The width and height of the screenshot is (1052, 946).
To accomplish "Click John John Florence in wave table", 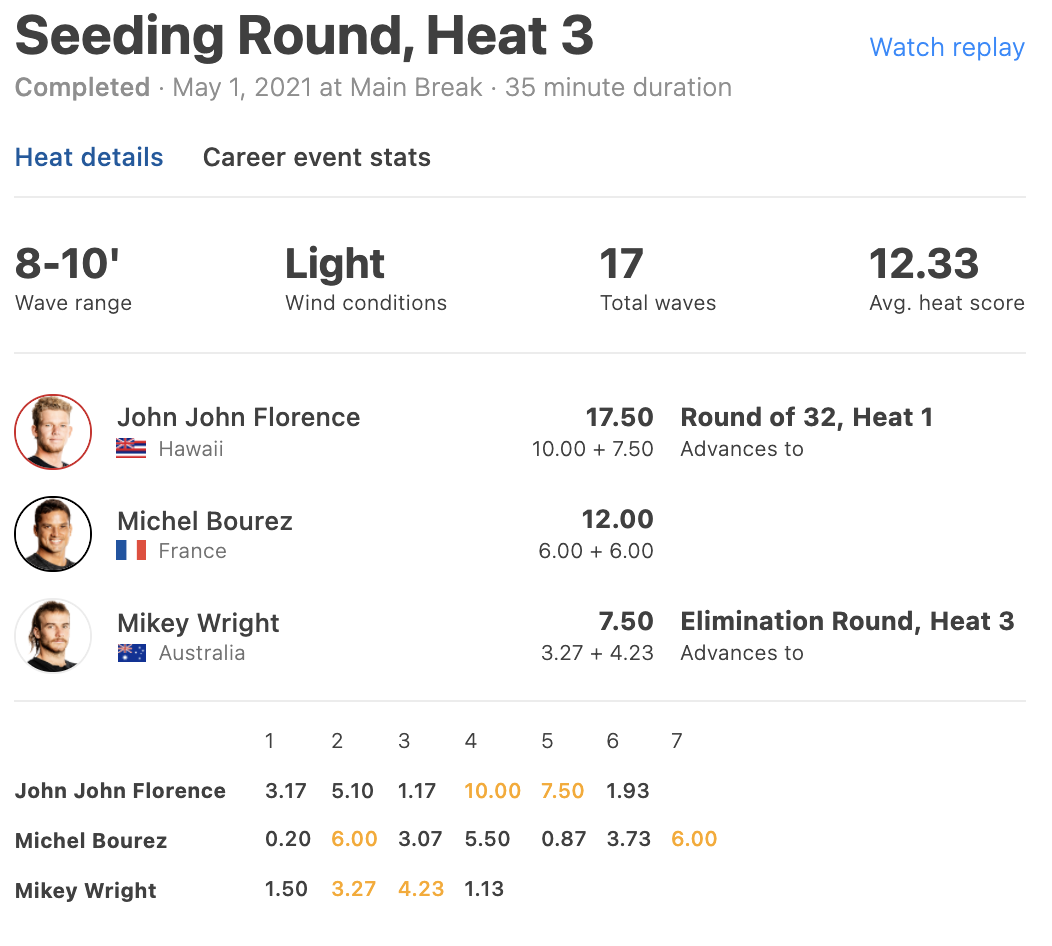I will click(x=120, y=791).
